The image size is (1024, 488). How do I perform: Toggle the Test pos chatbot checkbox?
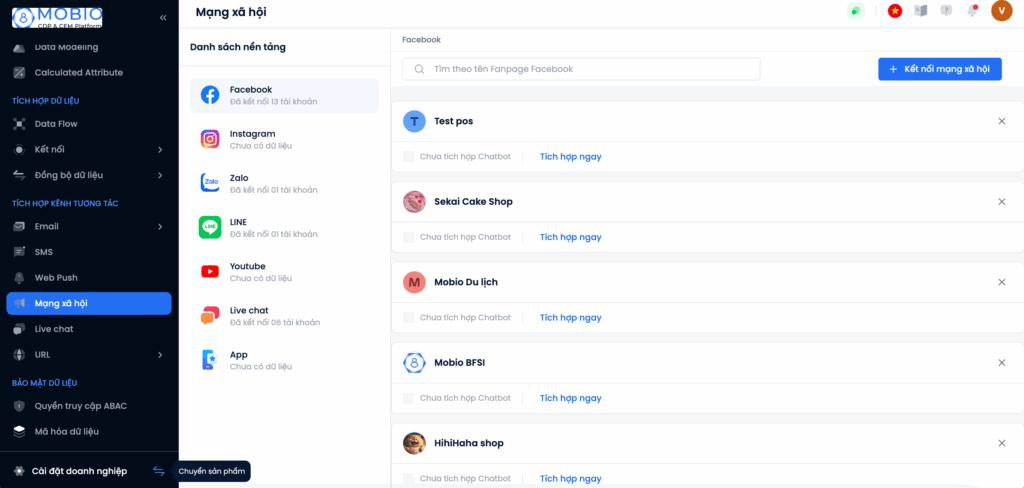click(408, 157)
